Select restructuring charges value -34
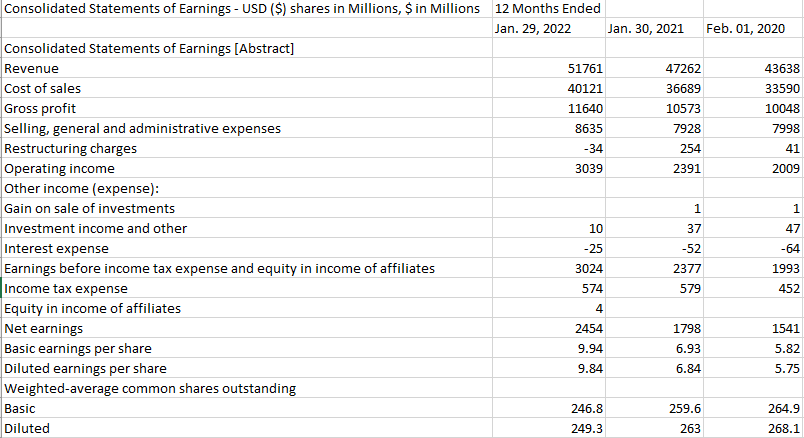804x438 pixels. (x=593, y=149)
